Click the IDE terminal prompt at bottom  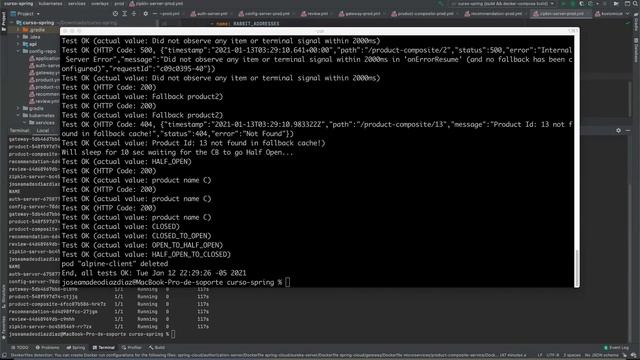pyautogui.click(x=92, y=334)
